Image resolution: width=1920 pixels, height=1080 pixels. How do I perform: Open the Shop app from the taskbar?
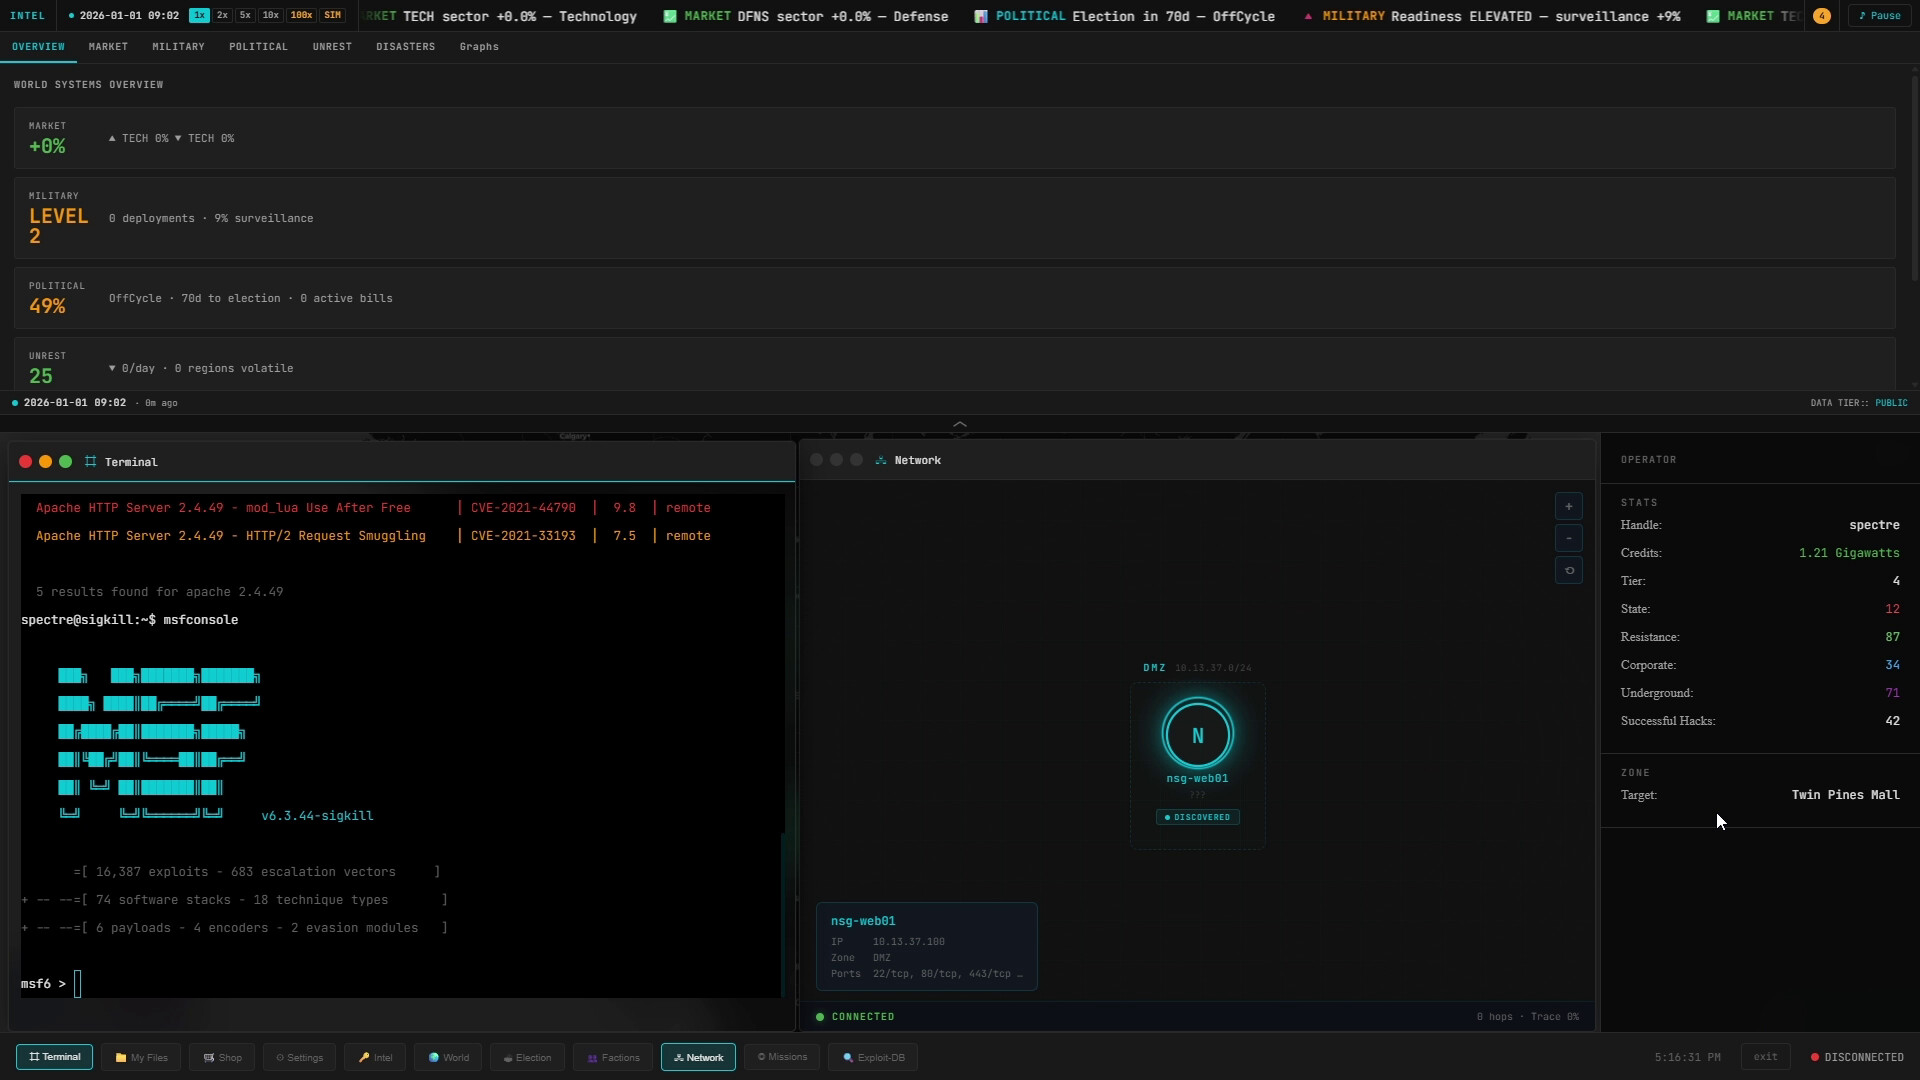coord(221,1057)
